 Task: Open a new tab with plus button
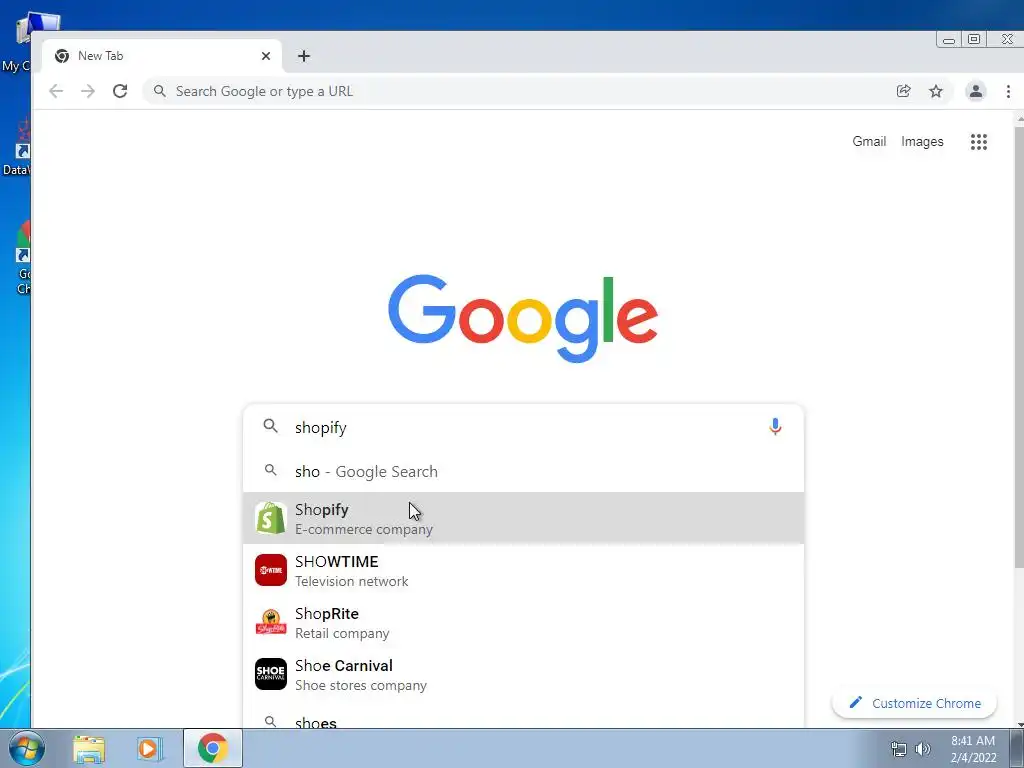[x=304, y=56]
